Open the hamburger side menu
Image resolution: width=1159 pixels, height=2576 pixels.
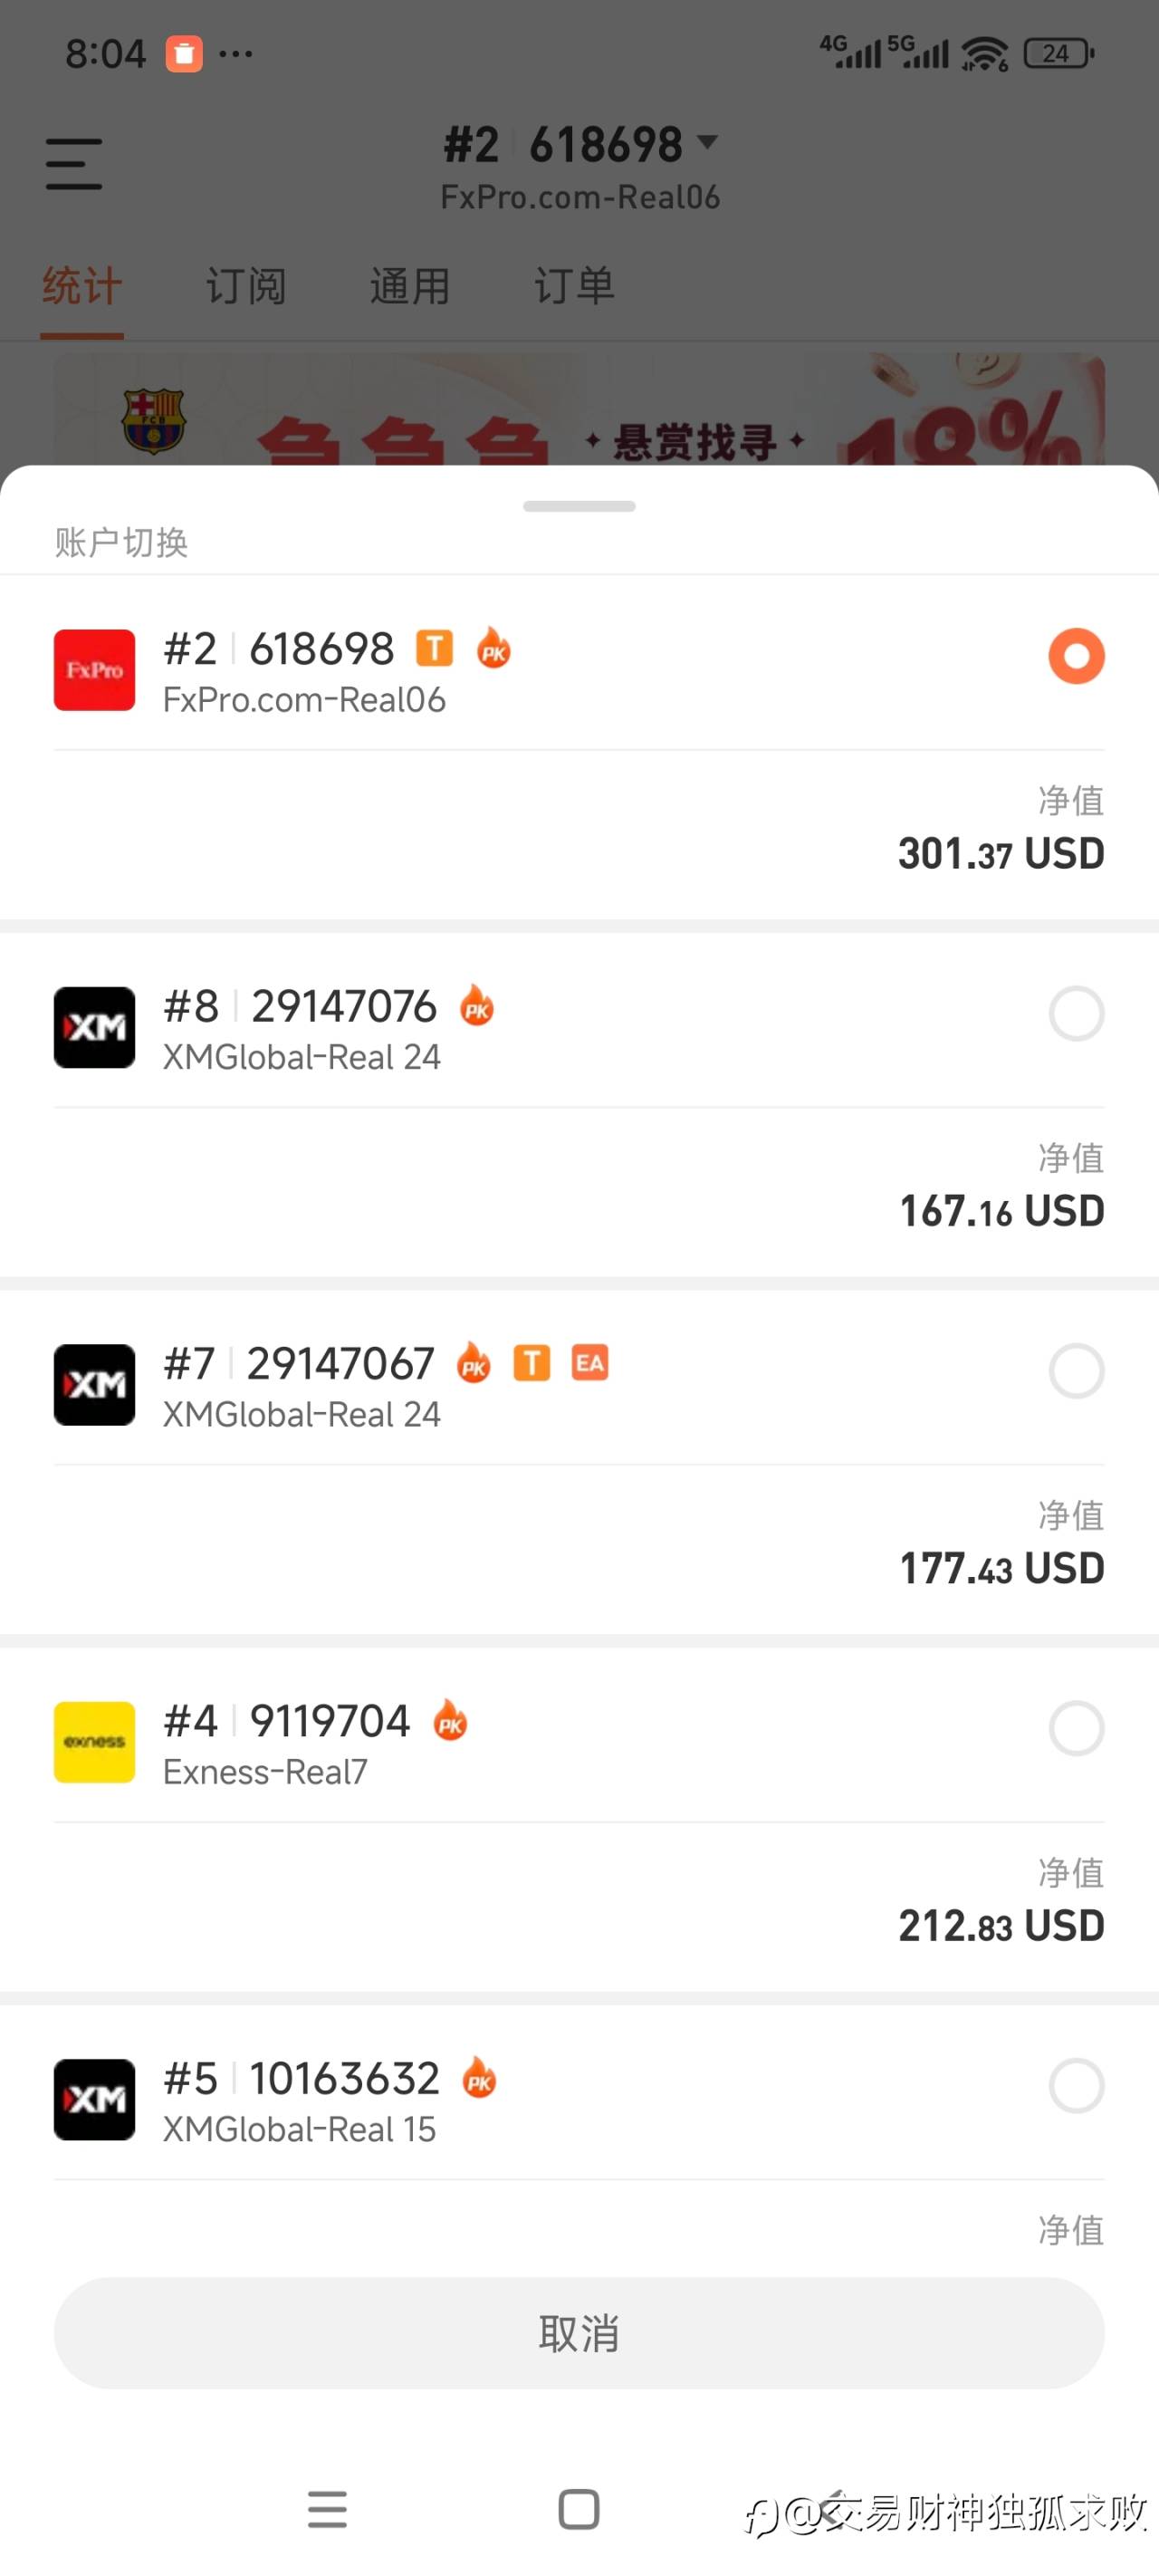coord(74,164)
